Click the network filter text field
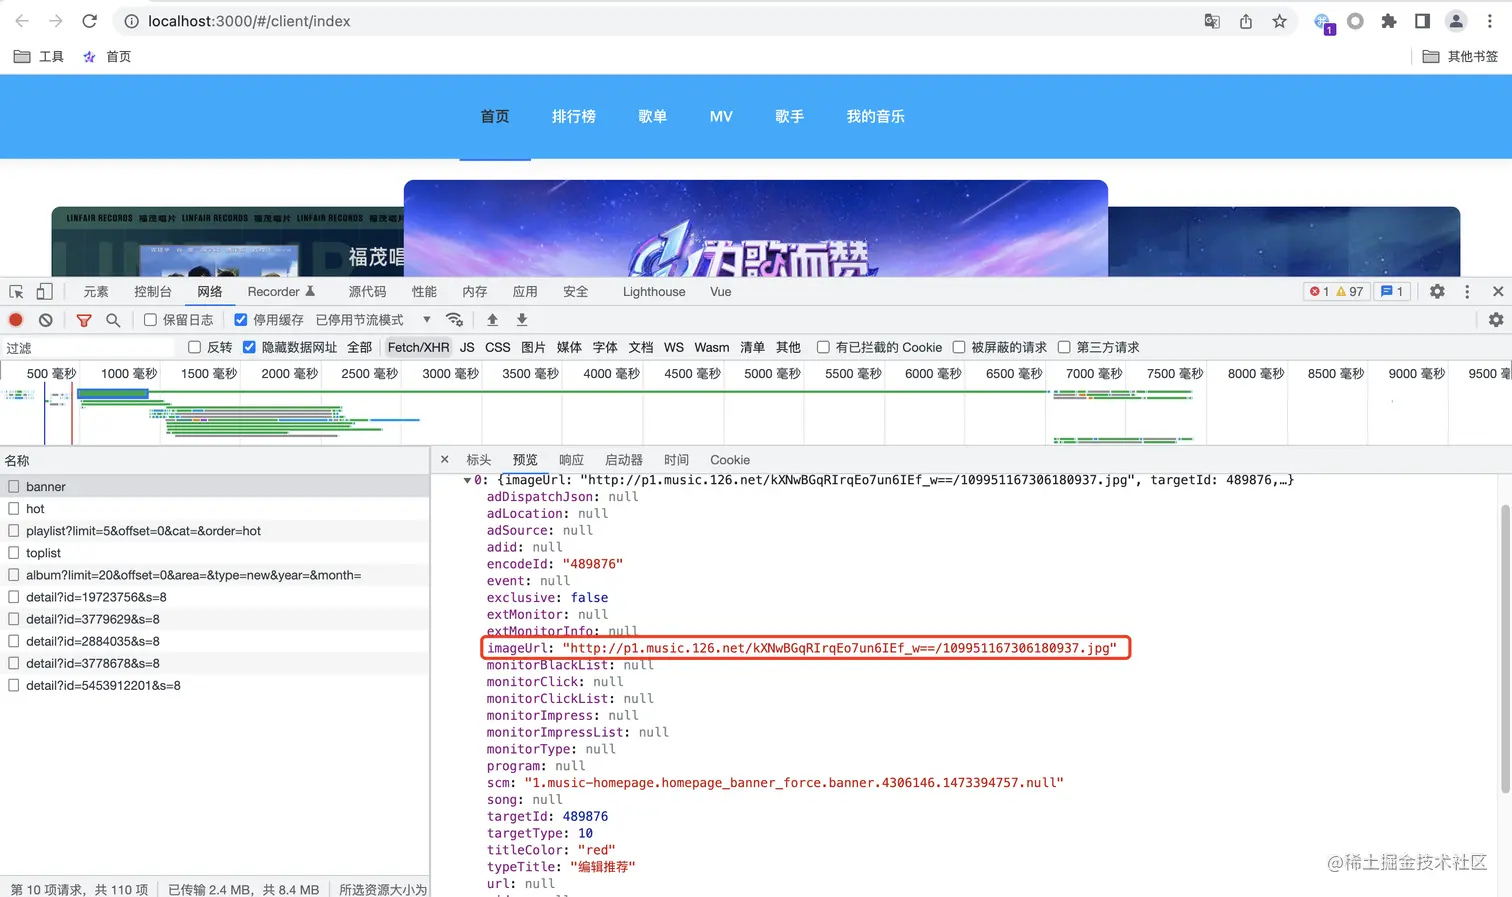The image size is (1512, 897). click(x=90, y=347)
